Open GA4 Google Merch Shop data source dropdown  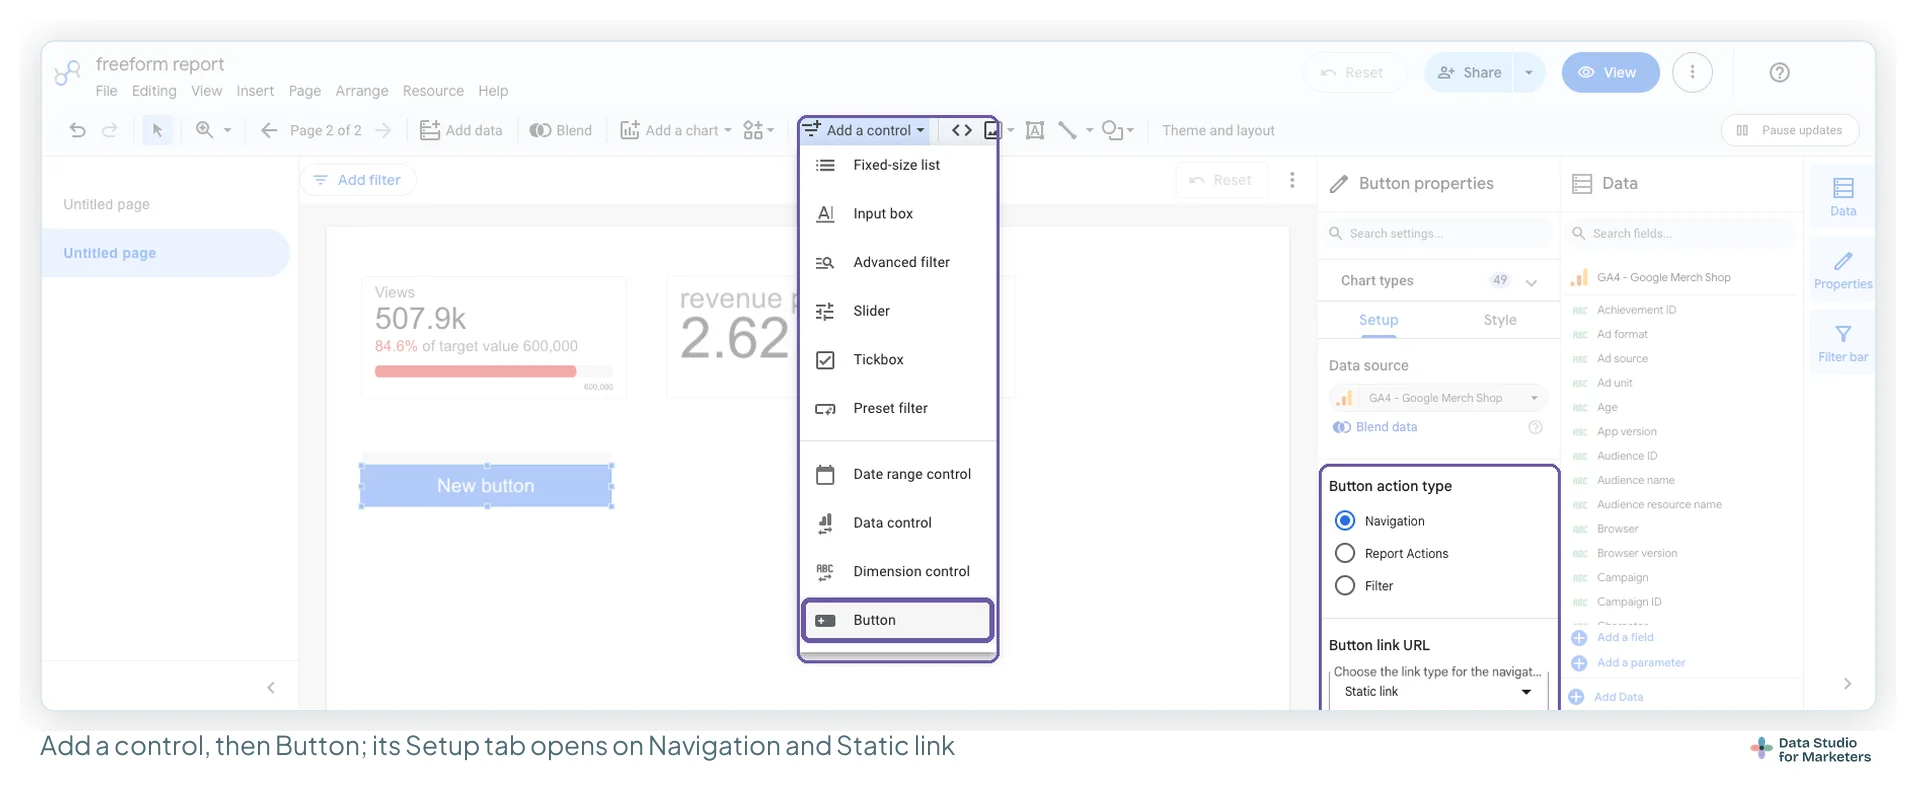click(x=1437, y=398)
